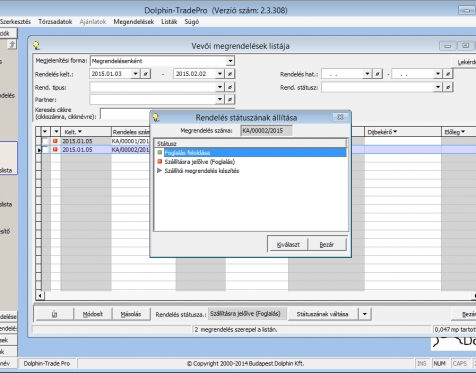Close the Rendelés státuszának állítása dialog
This screenshot has height=373, width=476.
click(x=340, y=117)
